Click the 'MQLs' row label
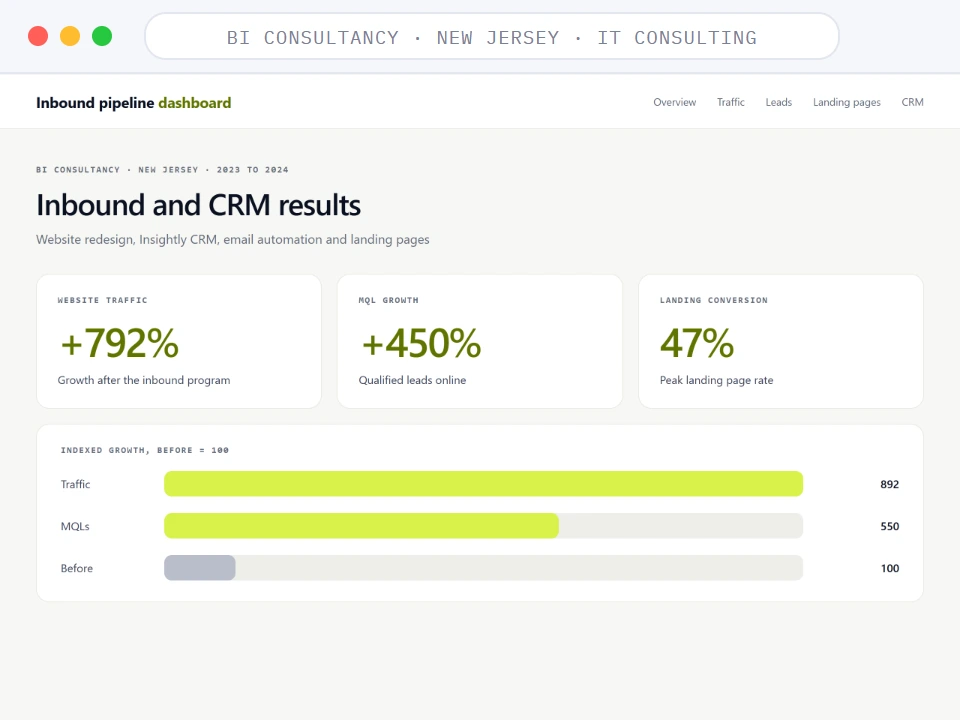Viewport: 960px width, 720px height. pyautogui.click(x=75, y=526)
